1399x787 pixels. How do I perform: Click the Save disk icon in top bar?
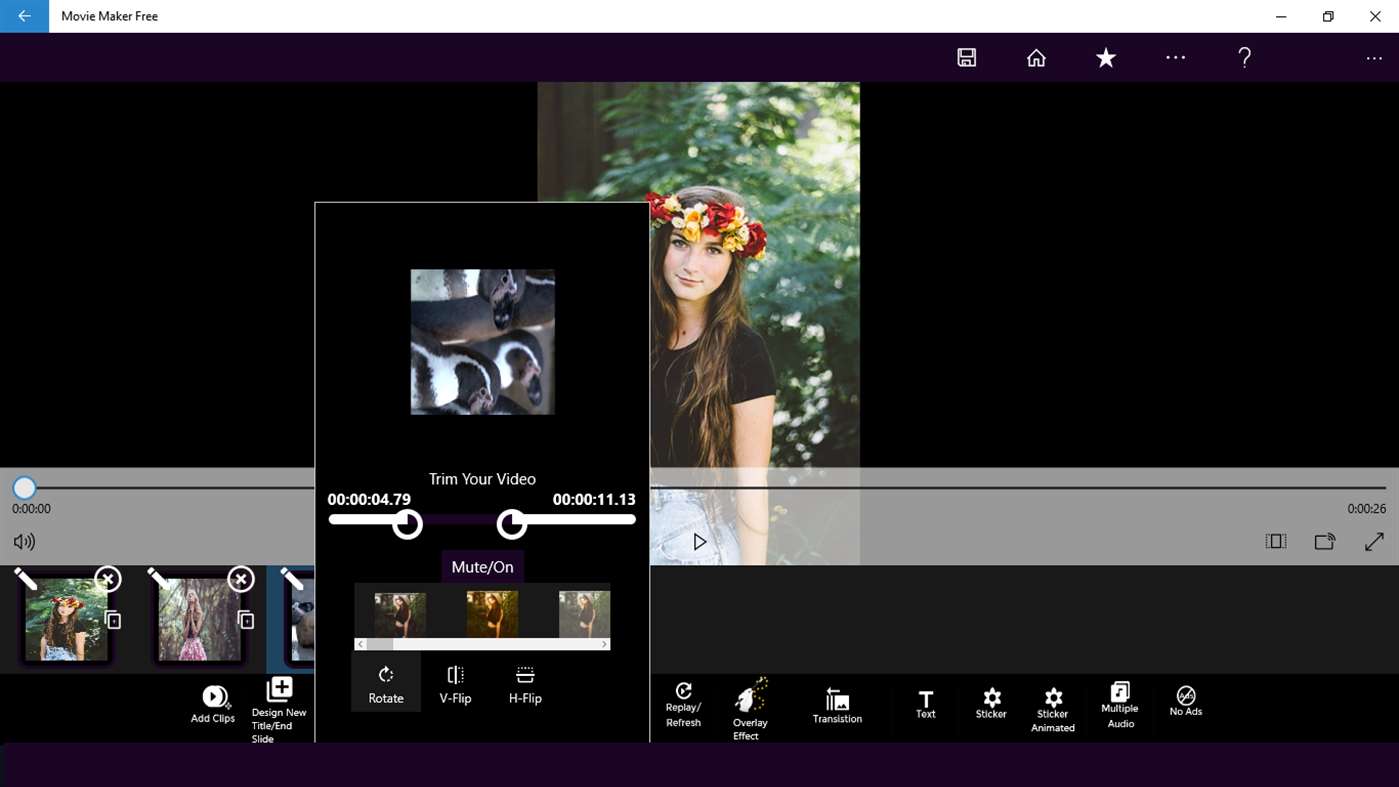coord(966,58)
